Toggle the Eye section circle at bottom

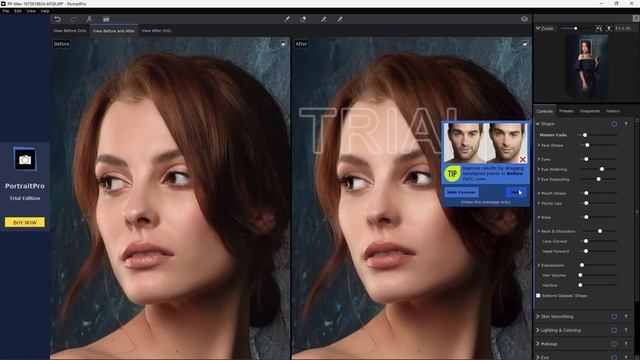pos(614,357)
